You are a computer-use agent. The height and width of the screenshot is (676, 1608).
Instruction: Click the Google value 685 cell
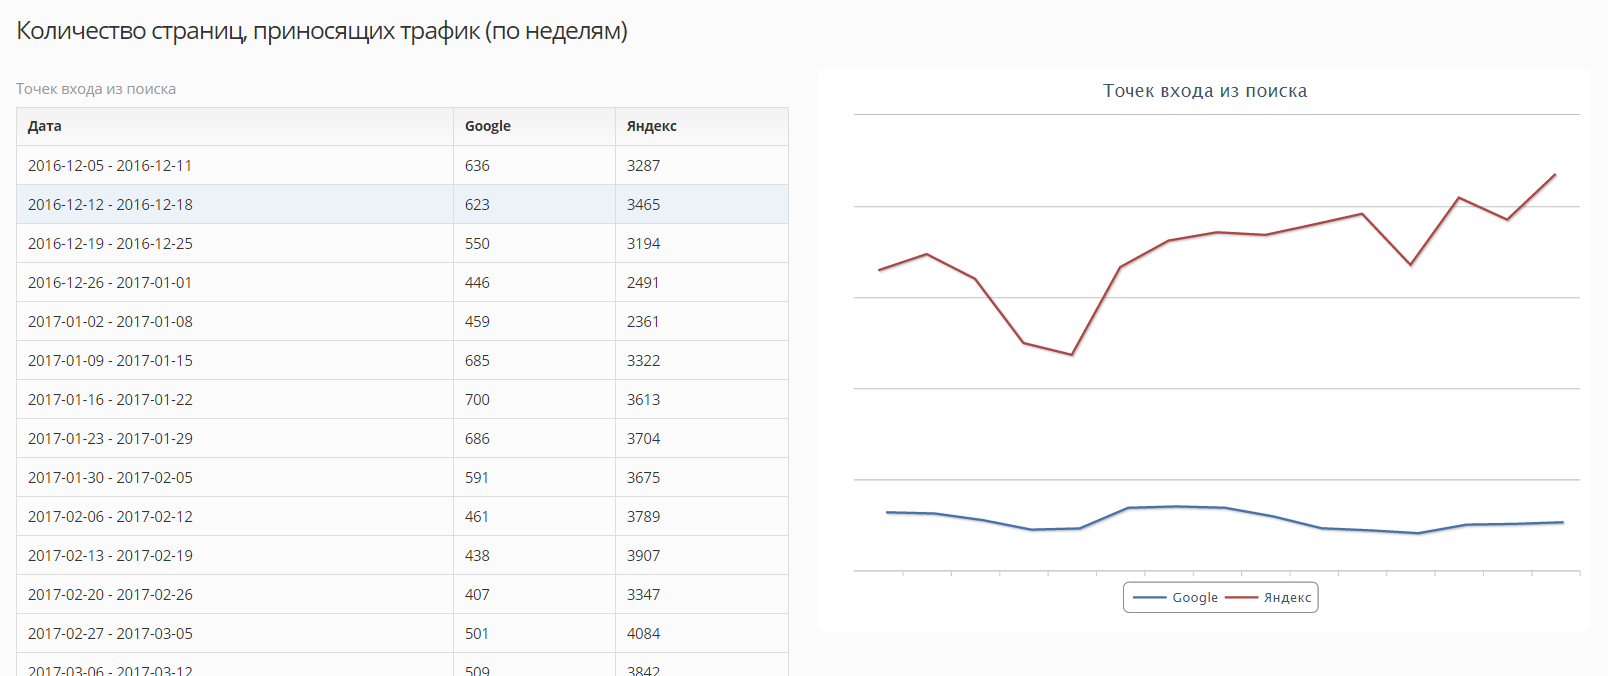tap(477, 361)
